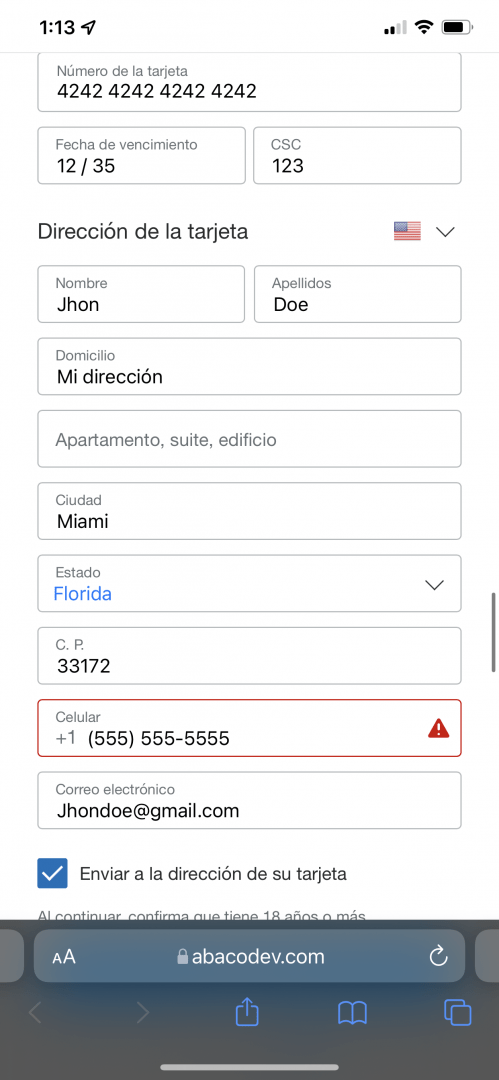Tap the Safari back arrow
This screenshot has height=1080, width=499.
(35, 1012)
